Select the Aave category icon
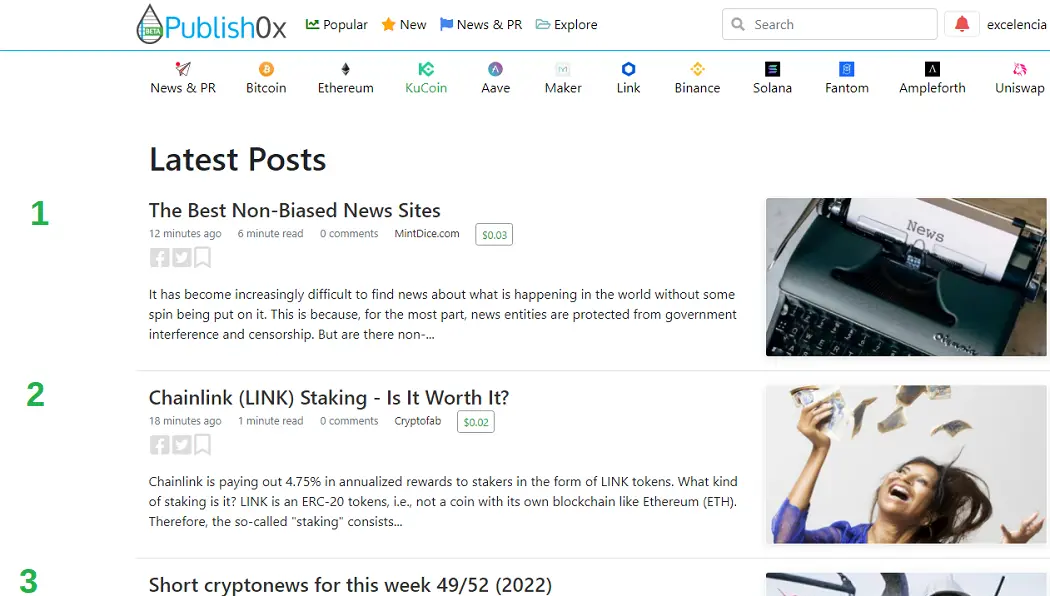This screenshot has height=596, width=1050. click(496, 69)
